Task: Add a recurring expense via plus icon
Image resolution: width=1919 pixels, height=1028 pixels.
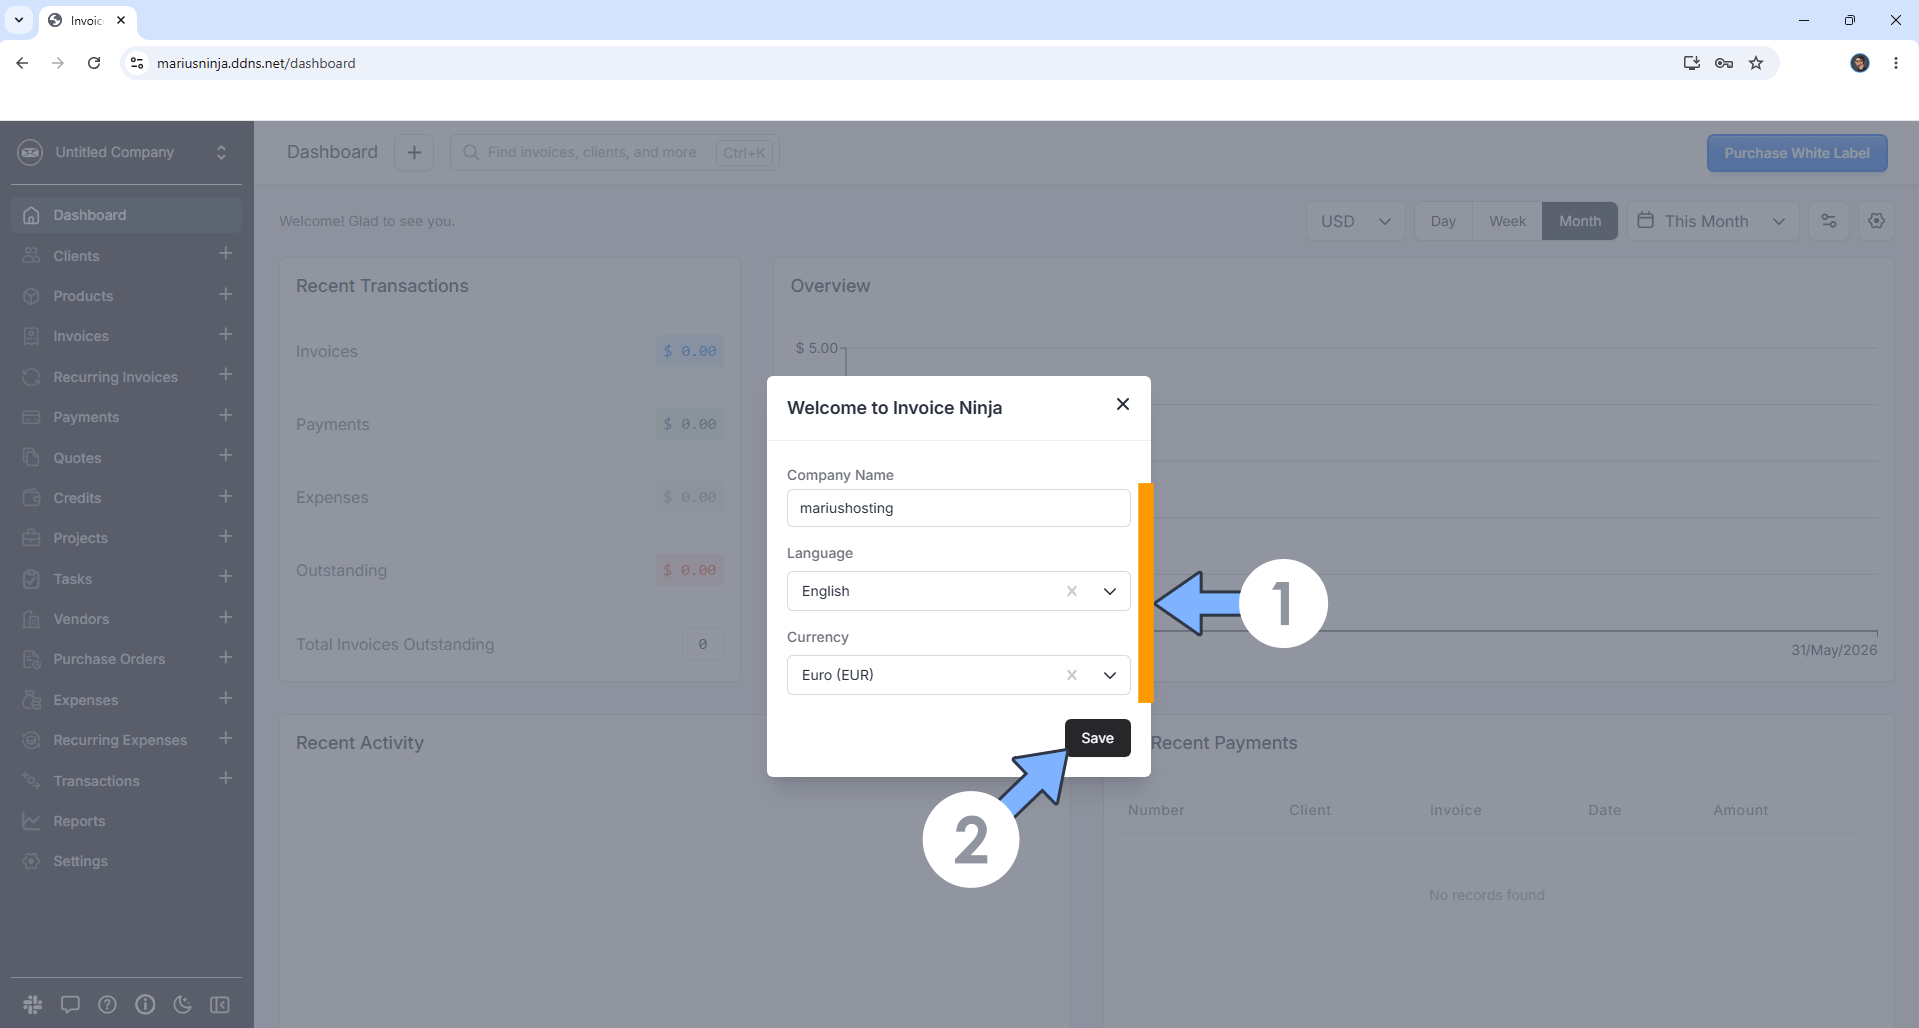Action: (225, 738)
